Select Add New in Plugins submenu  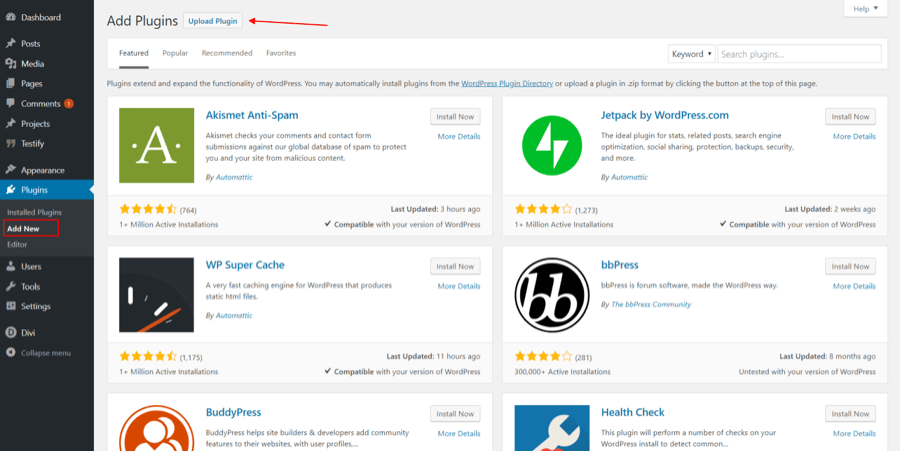(23, 228)
